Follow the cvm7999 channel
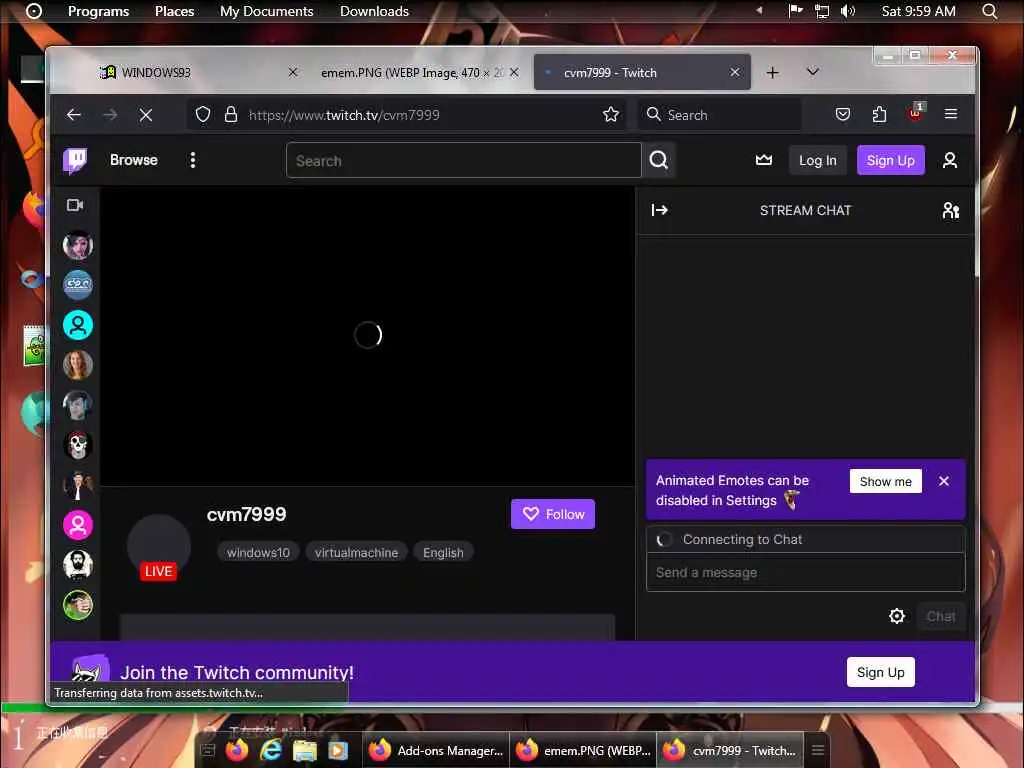The image size is (1024, 768). click(x=552, y=514)
